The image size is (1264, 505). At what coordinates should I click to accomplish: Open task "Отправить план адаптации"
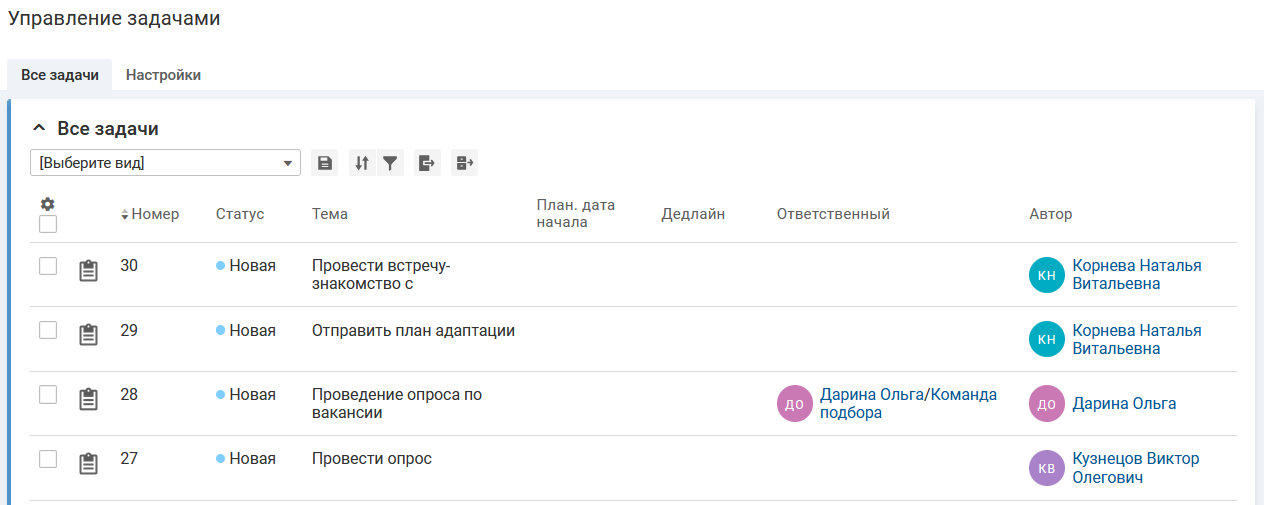pos(413,330)
